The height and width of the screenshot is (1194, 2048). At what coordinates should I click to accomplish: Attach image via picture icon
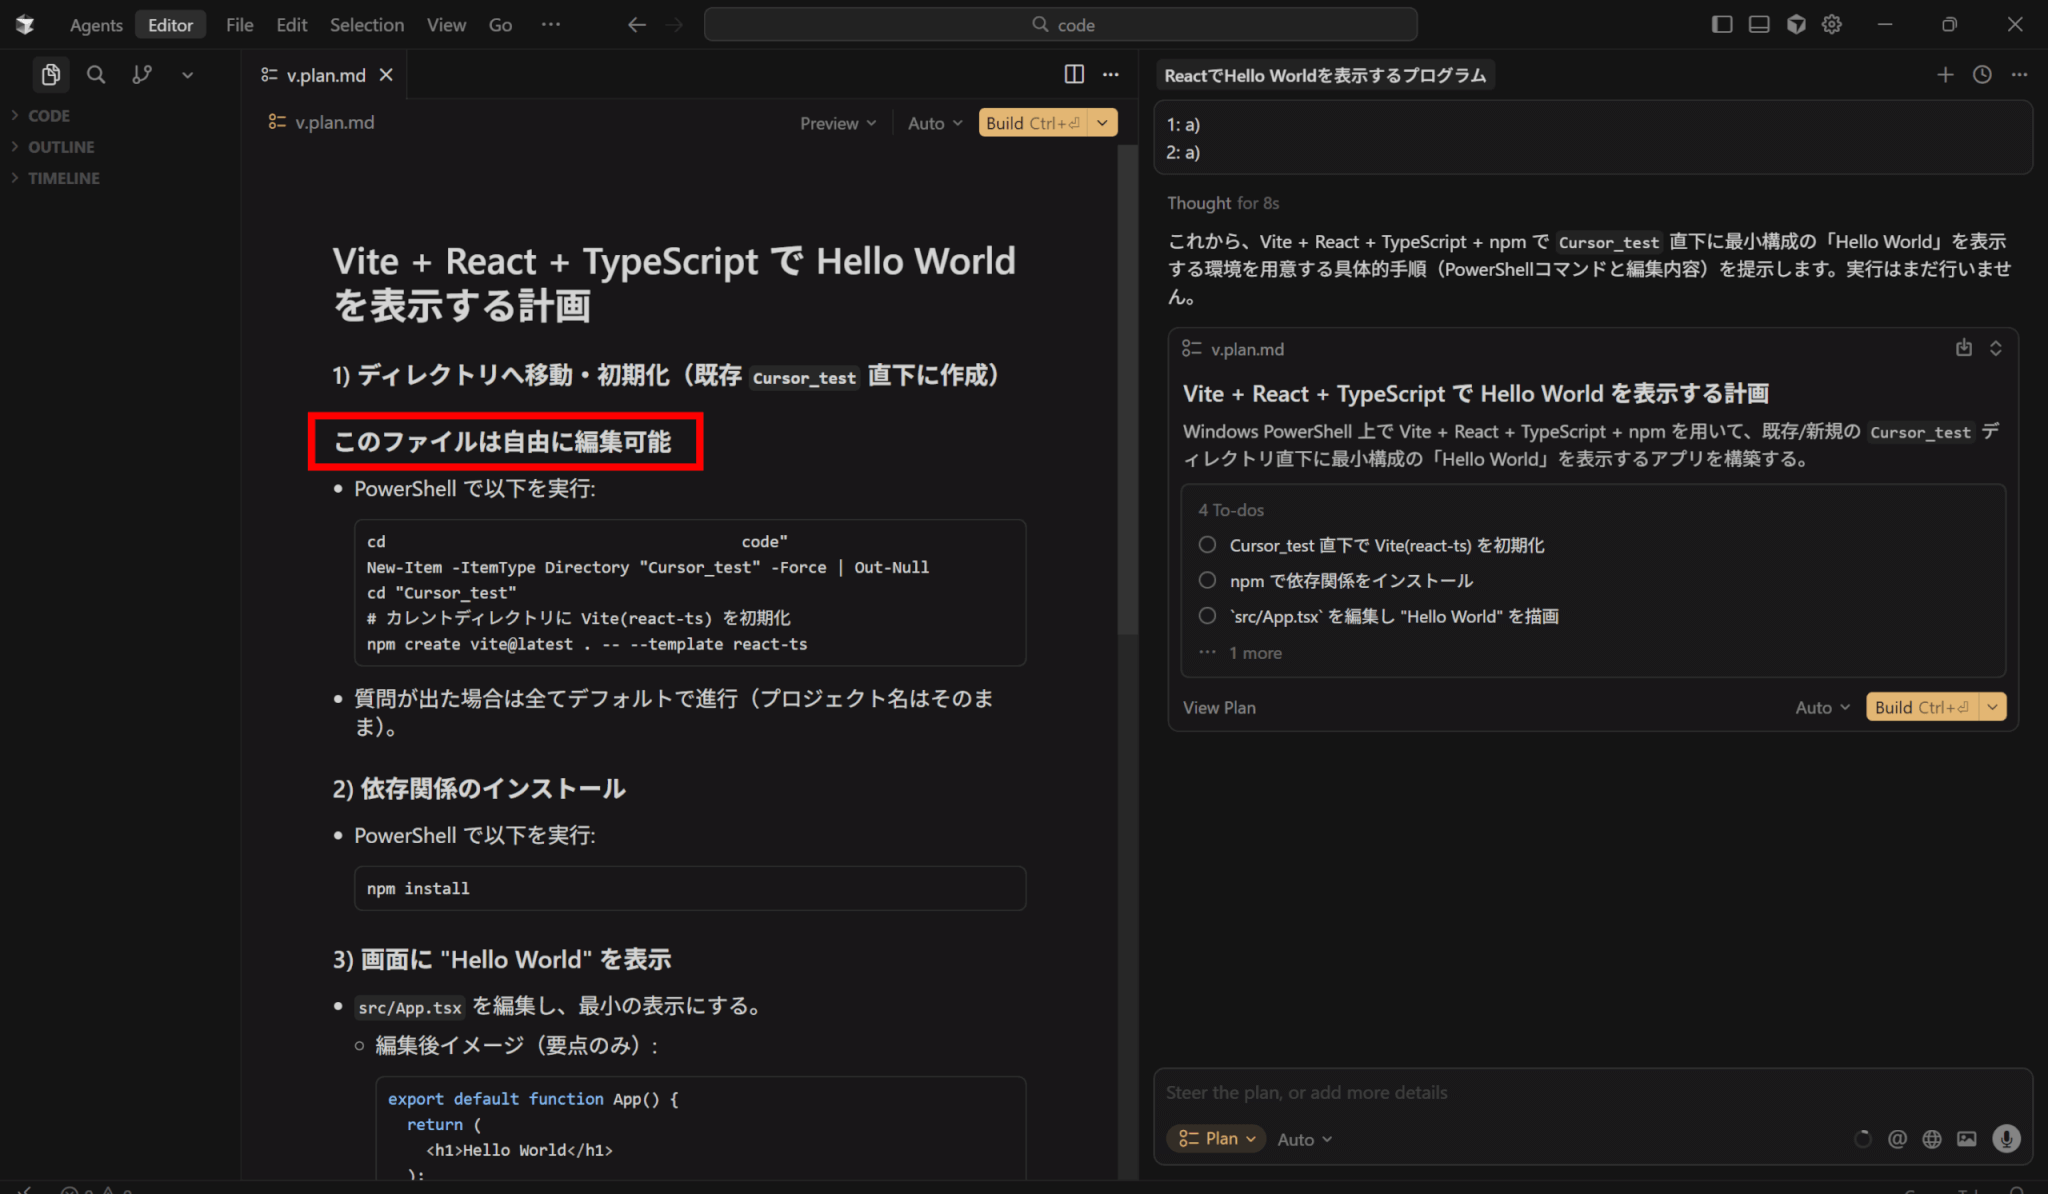[1966, 1139]
